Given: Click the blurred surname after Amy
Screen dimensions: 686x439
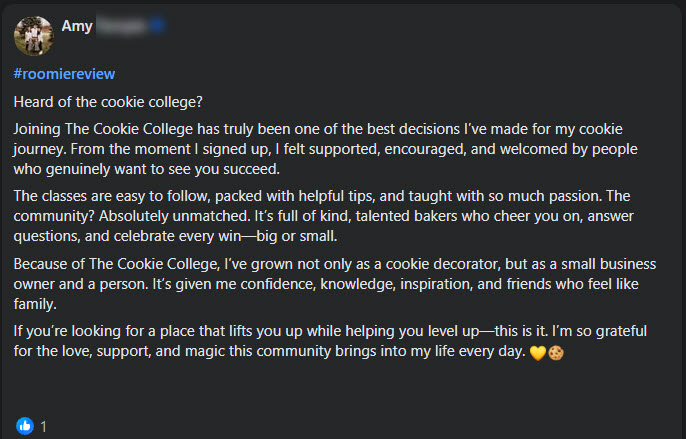Looking at the screenshot, I should (121, 25).
